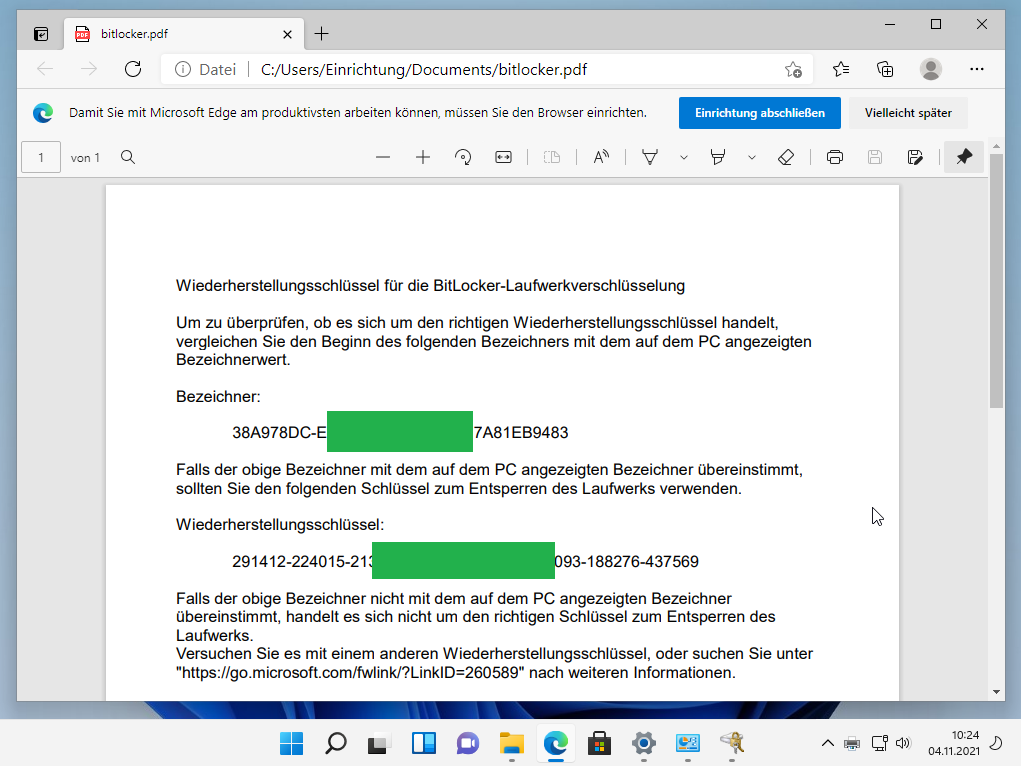Open the tab actions menu icon

tap(40, 34)
